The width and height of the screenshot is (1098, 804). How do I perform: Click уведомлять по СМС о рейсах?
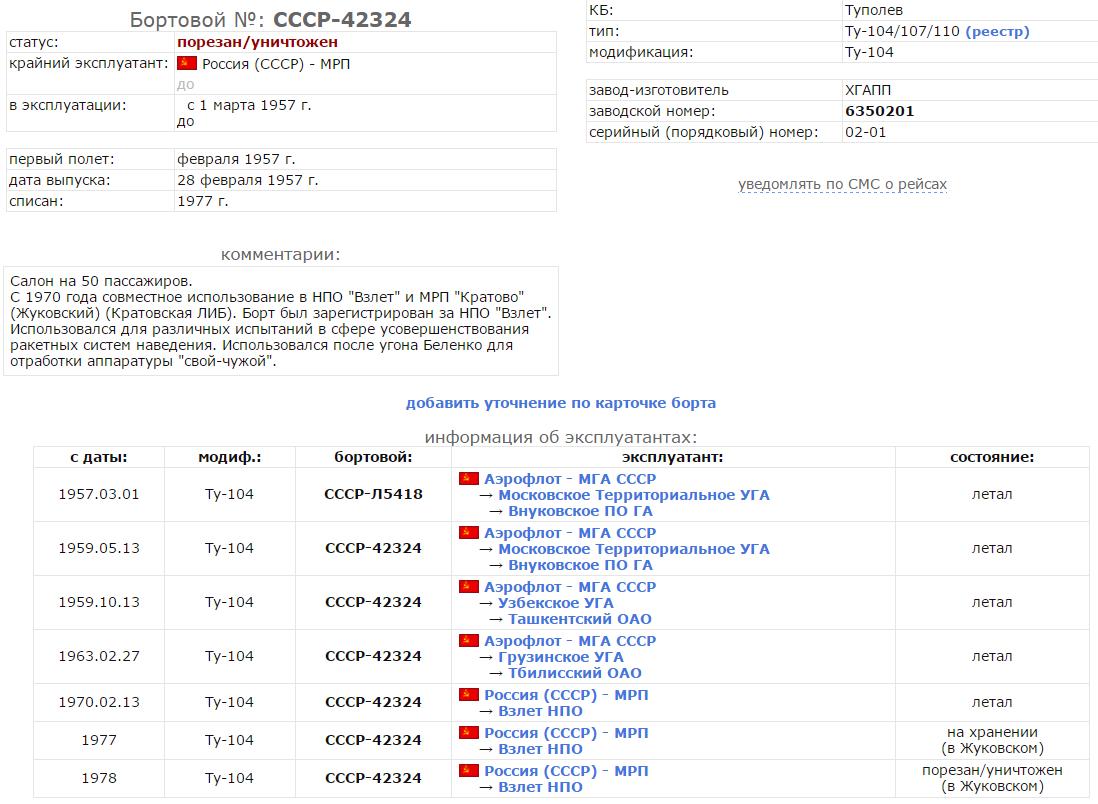coord(842,184)
